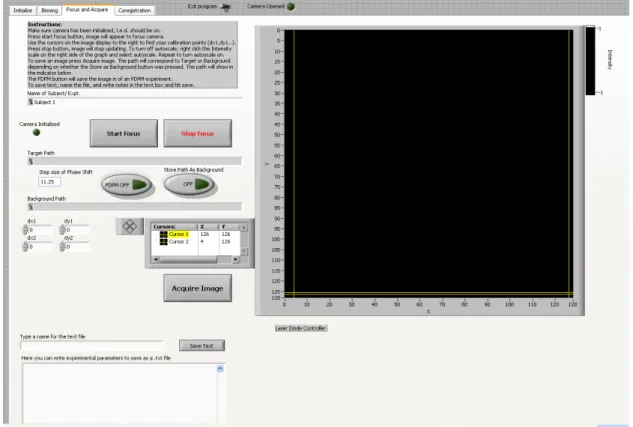The width and height of the screenshot is (633, 427).
Task: Click the horizontal yellow cursor line on graph
Action: click(x=429, y=293)
